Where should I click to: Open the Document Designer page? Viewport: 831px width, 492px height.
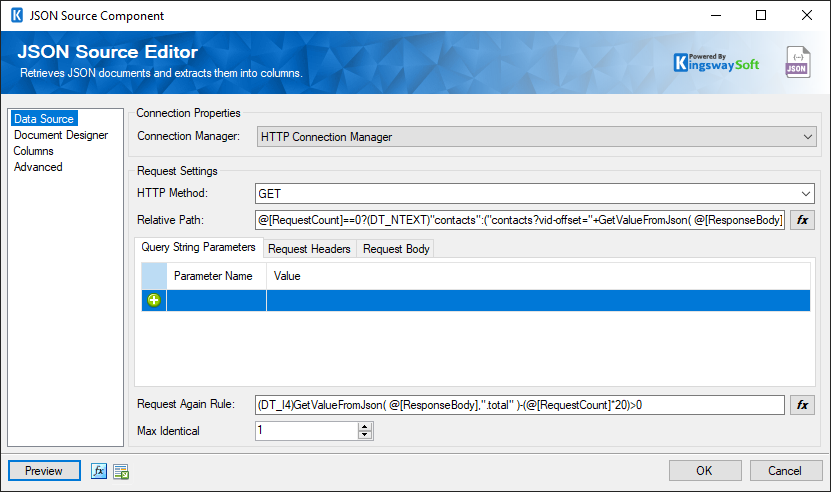(61, 135)
